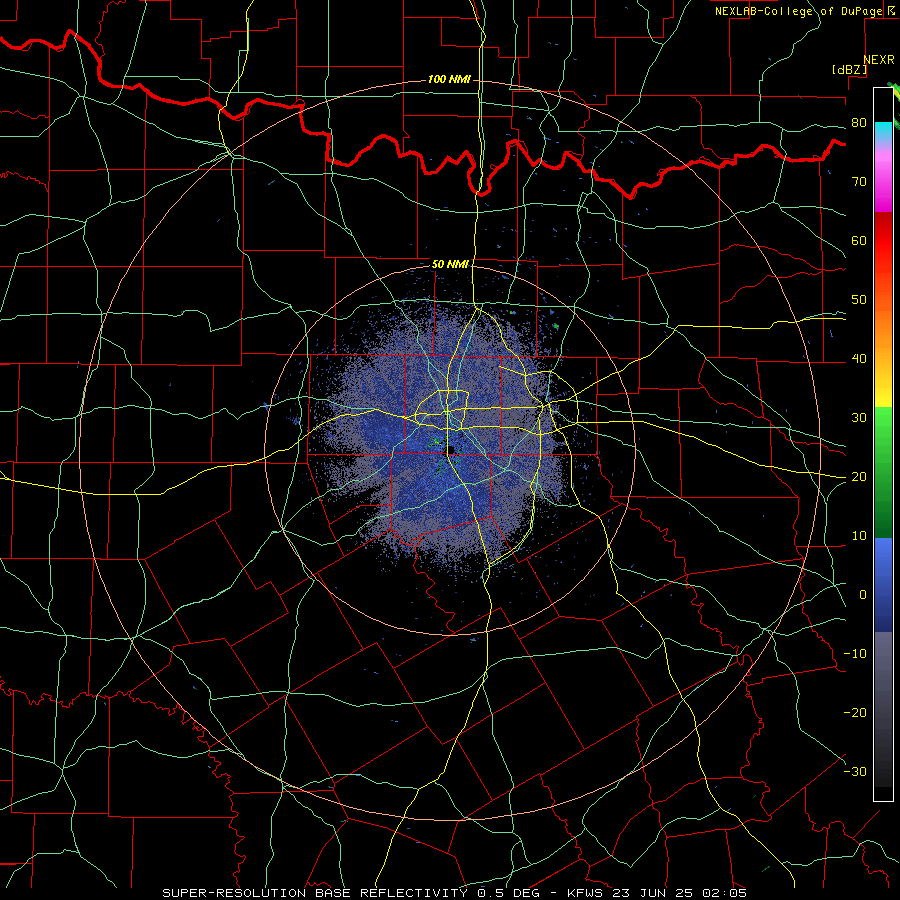The width and height of the screenshot is (900, 900).
Task: Click the 50 NMI range ring label
Action: tap(451, 265)
